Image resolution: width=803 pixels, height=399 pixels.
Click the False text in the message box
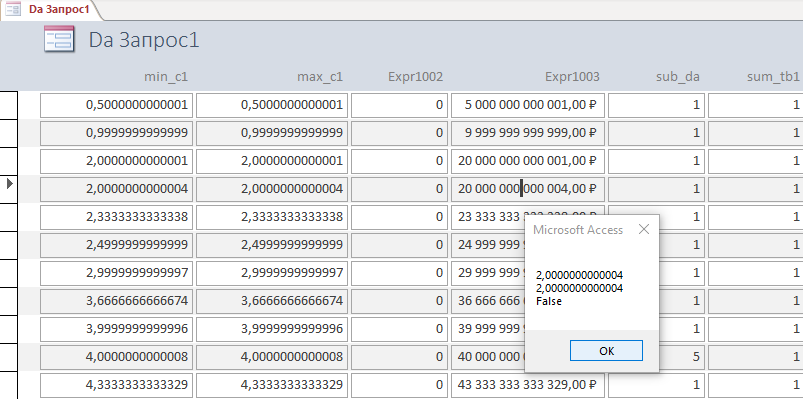click(549, 301)
